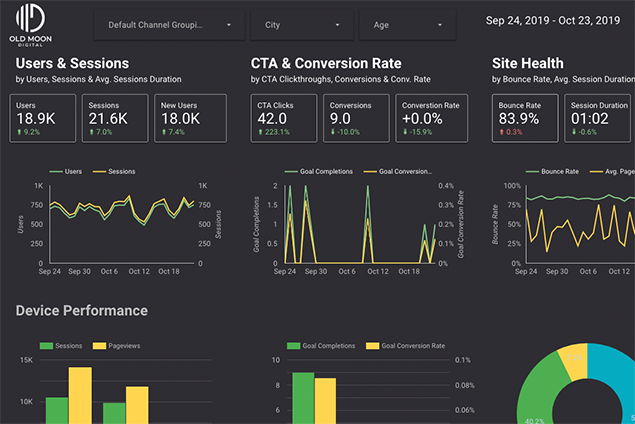Click the green up arrow beside 7.4%
The height and width of the screenshot is (424, 635).
[x=164, y=132]
